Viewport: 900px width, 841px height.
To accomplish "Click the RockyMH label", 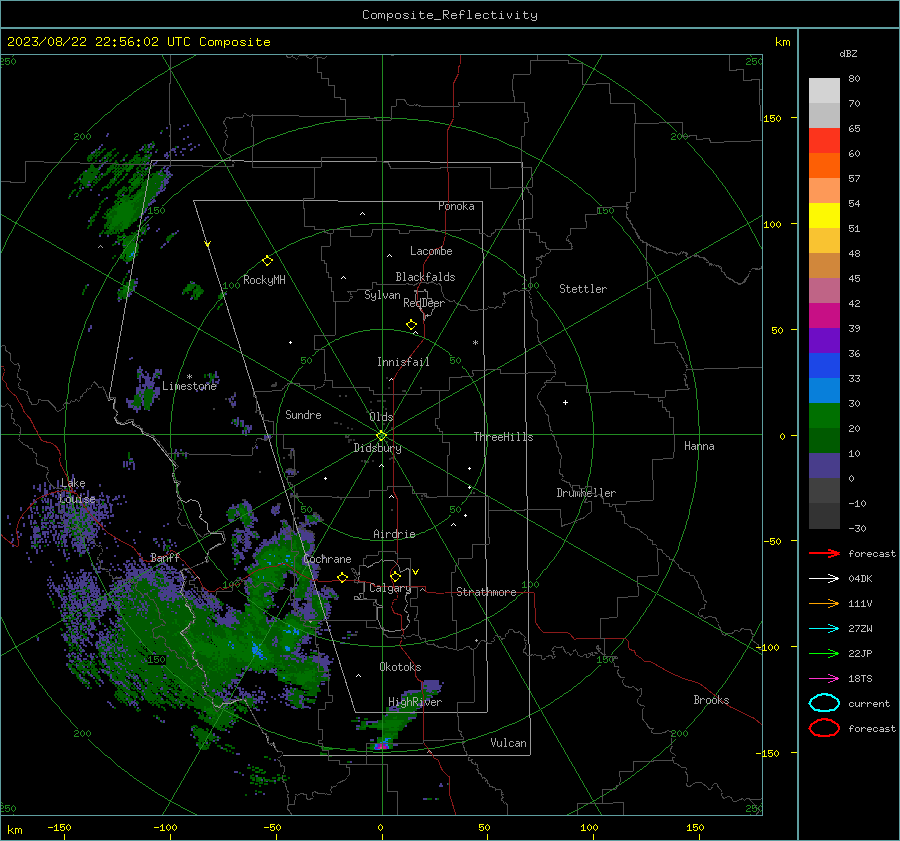I will (x=264, y=280).
